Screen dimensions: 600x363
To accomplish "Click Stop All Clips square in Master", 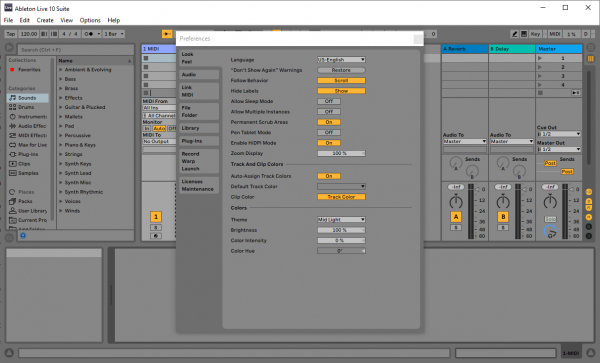I will [540, 93].
